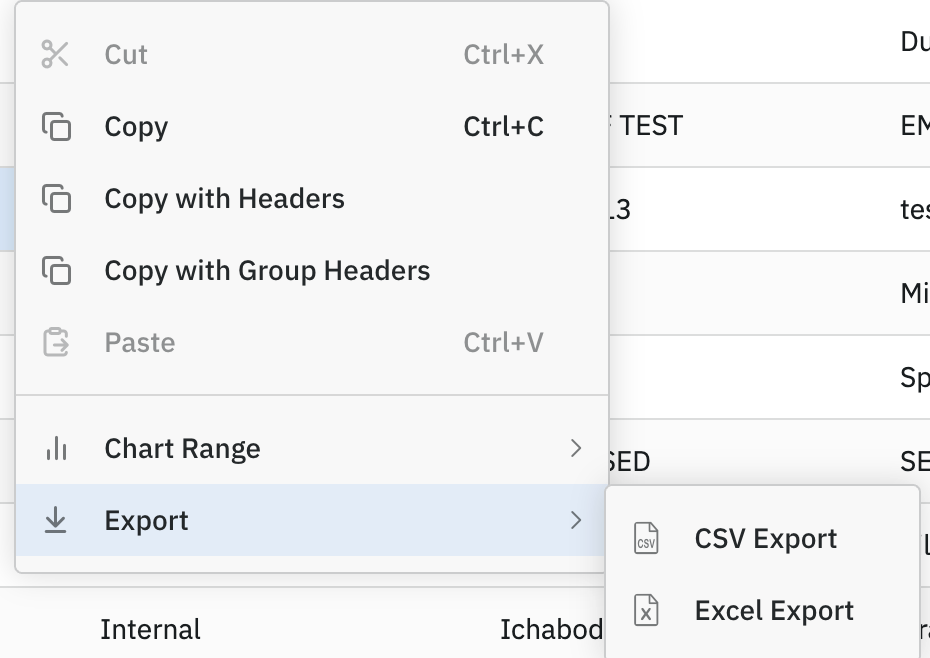Image resolution: width=930 pixels, height=658 pixels.
Task: Choose Copy with Headers menu entry
Action: pos(224,199)
